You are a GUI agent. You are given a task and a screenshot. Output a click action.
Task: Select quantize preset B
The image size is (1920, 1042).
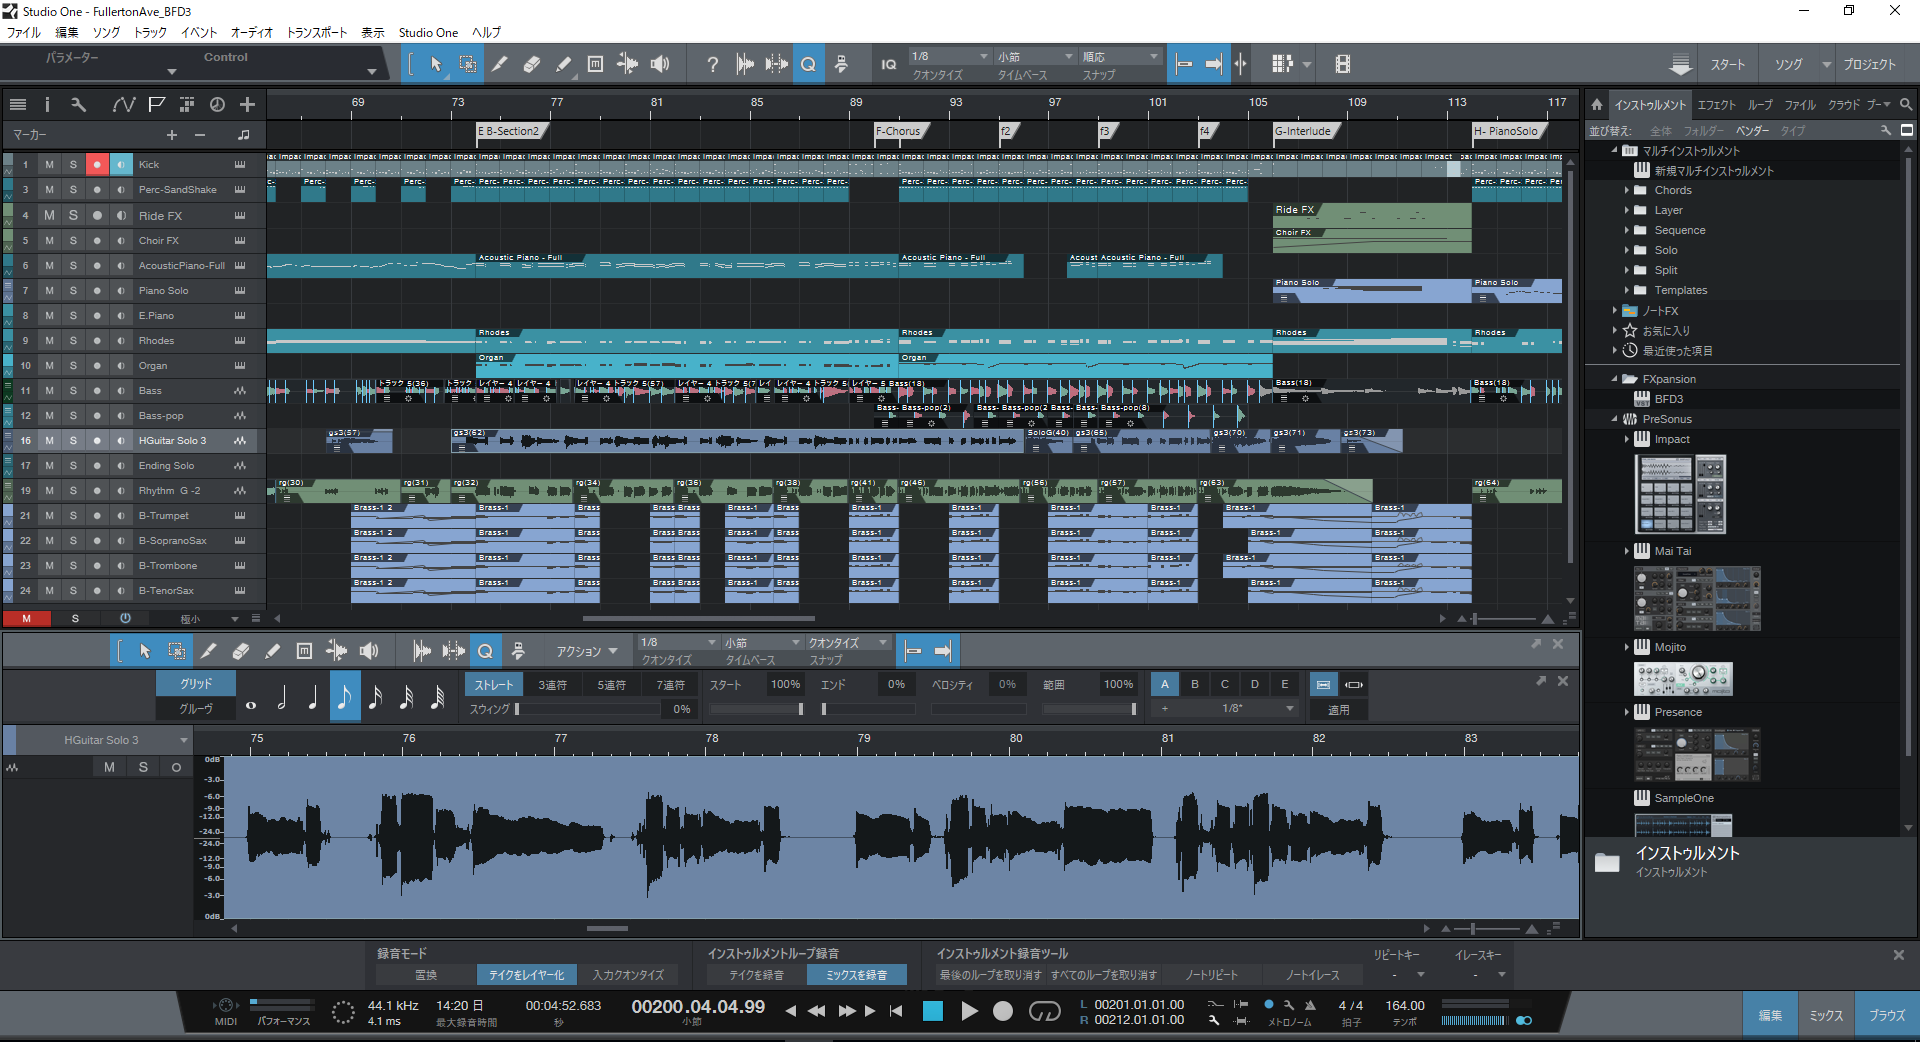click(1195, 685)
